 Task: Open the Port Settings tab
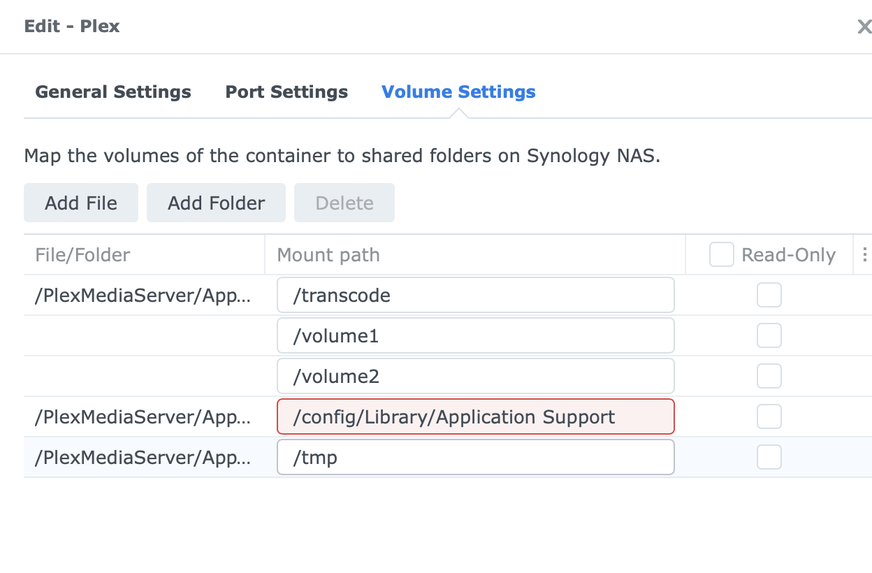pyautogui.click(x=286, y=92)
